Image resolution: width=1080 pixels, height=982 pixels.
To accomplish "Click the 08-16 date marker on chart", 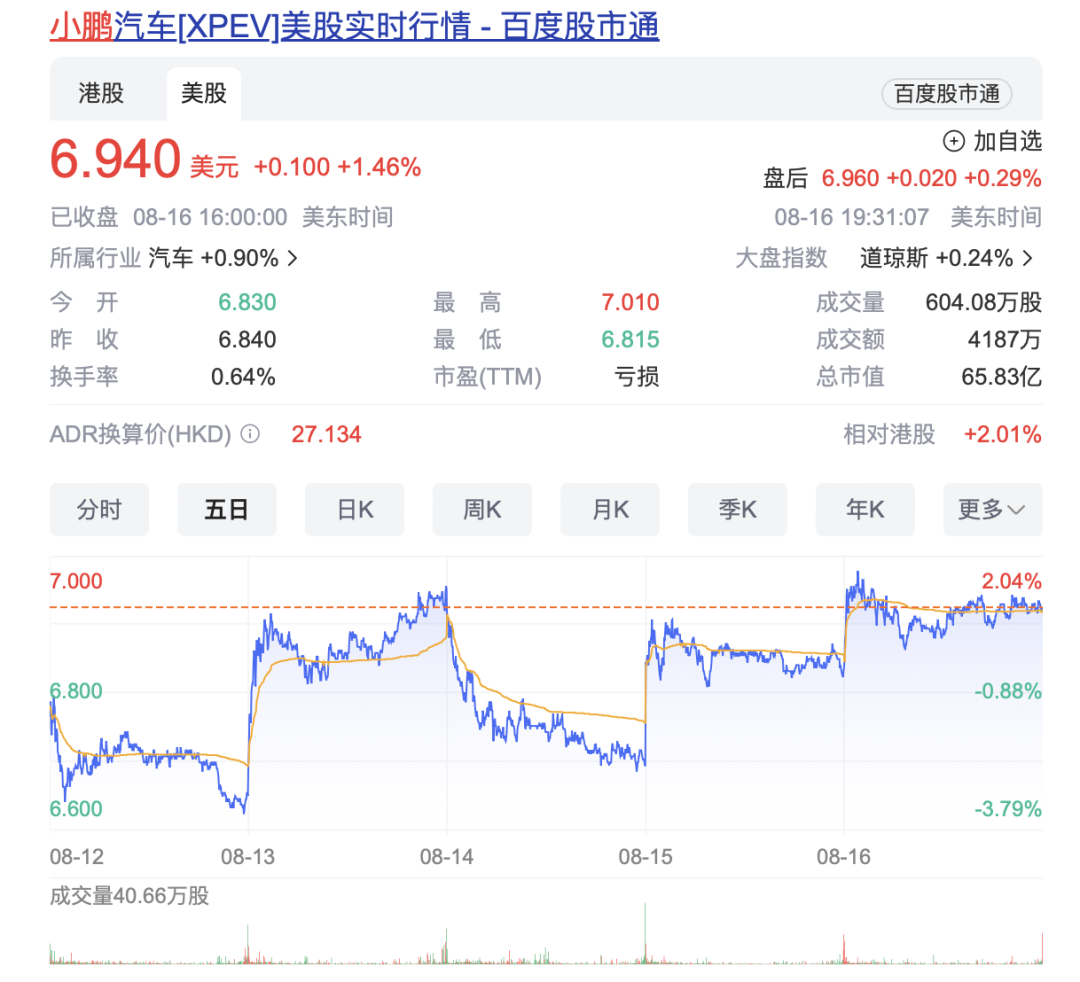I will pos(844,857).
